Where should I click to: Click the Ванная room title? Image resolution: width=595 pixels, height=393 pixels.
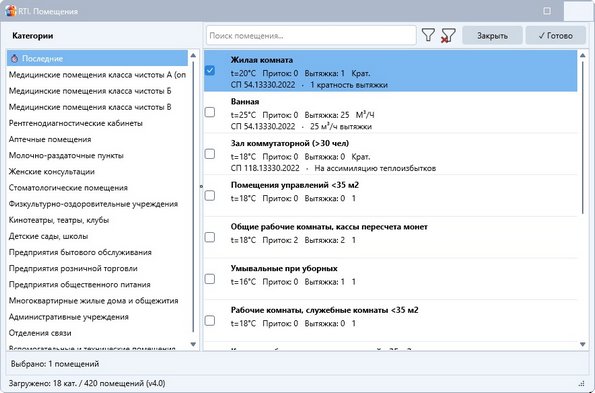[245, 102]
